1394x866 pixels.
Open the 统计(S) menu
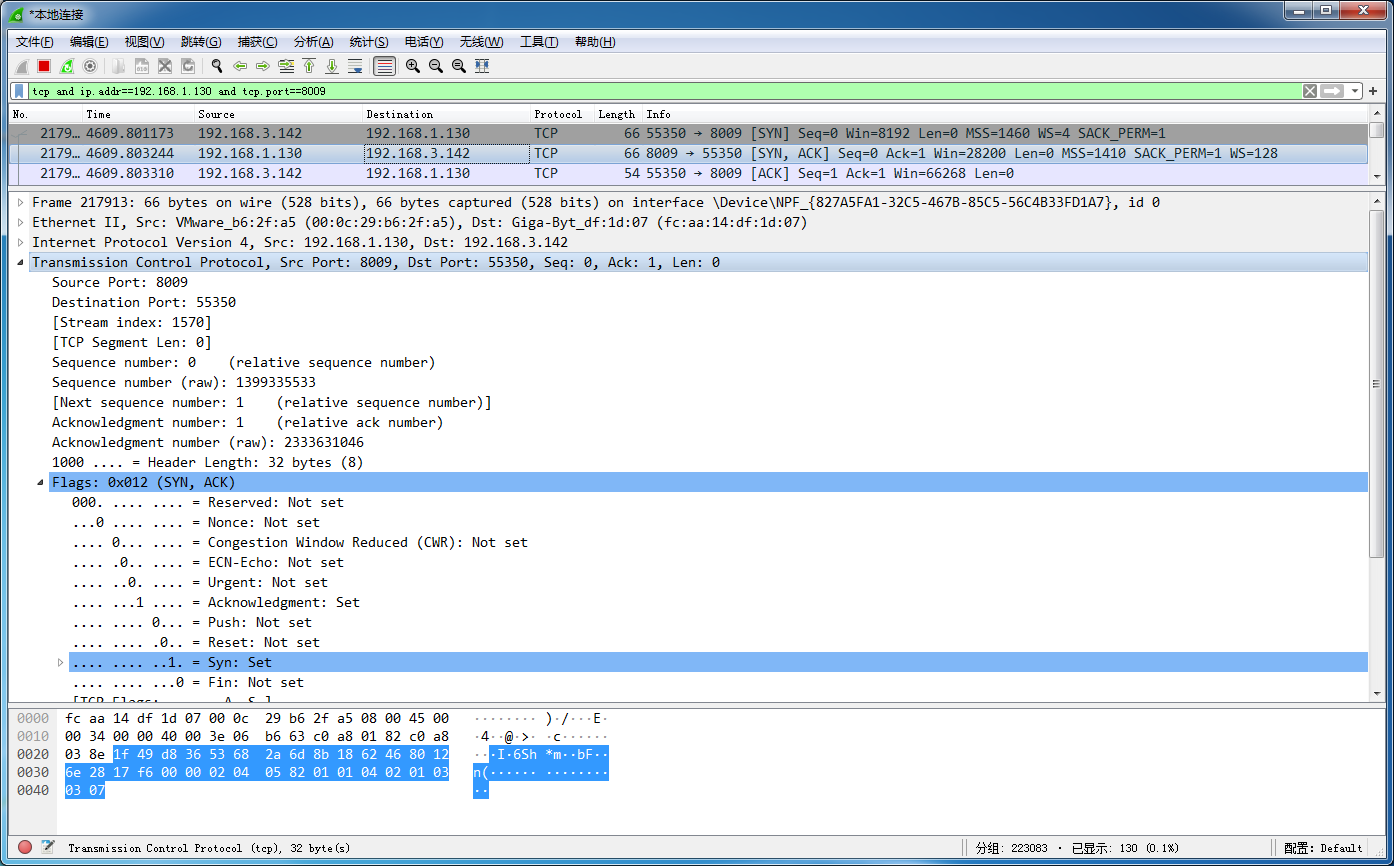pos(369,42)
